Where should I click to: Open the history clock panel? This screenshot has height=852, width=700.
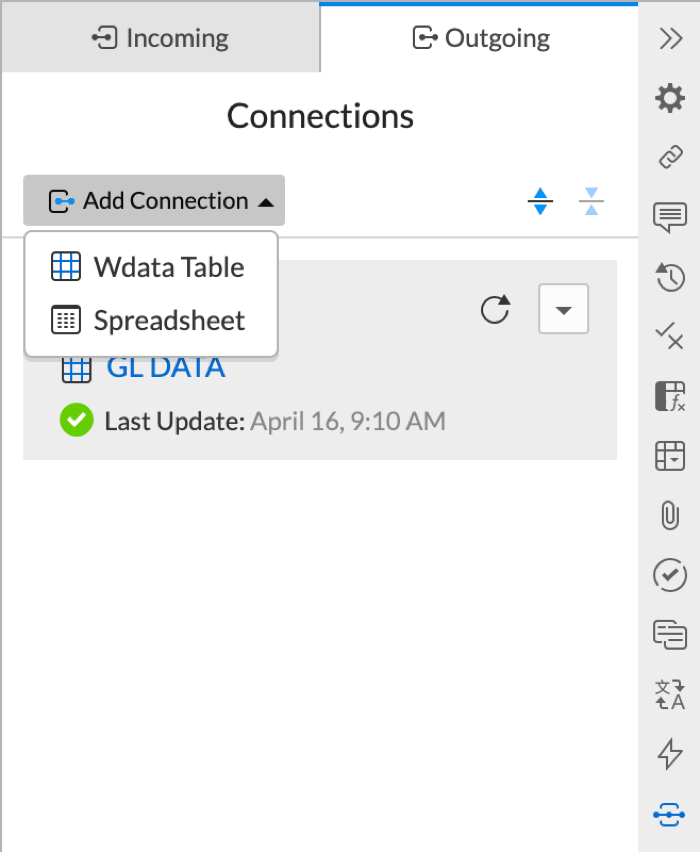(x=669, y=277)
